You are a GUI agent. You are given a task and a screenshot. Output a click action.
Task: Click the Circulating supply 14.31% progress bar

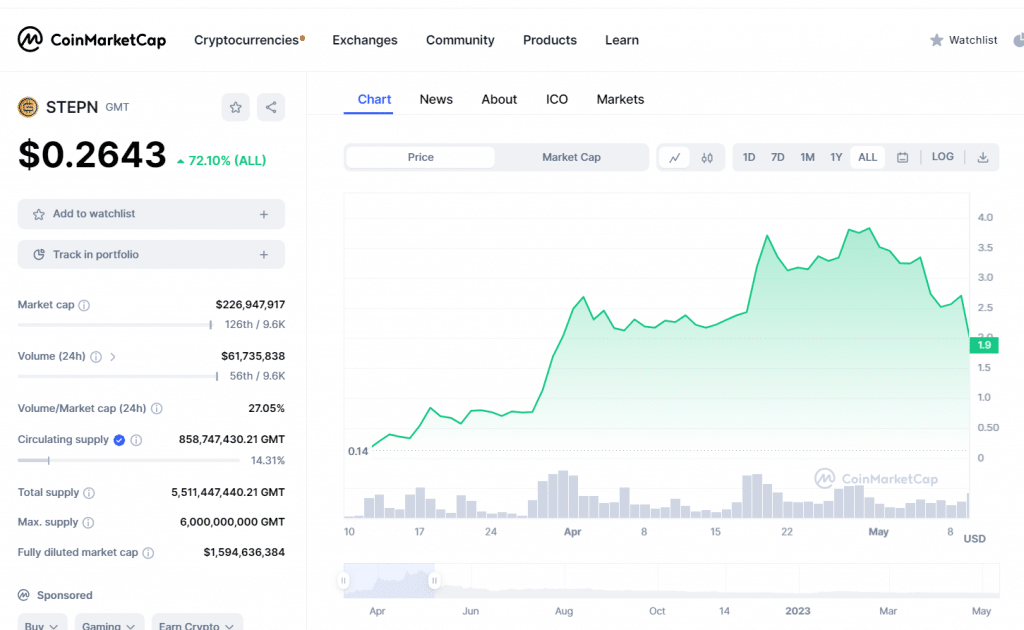129,460
